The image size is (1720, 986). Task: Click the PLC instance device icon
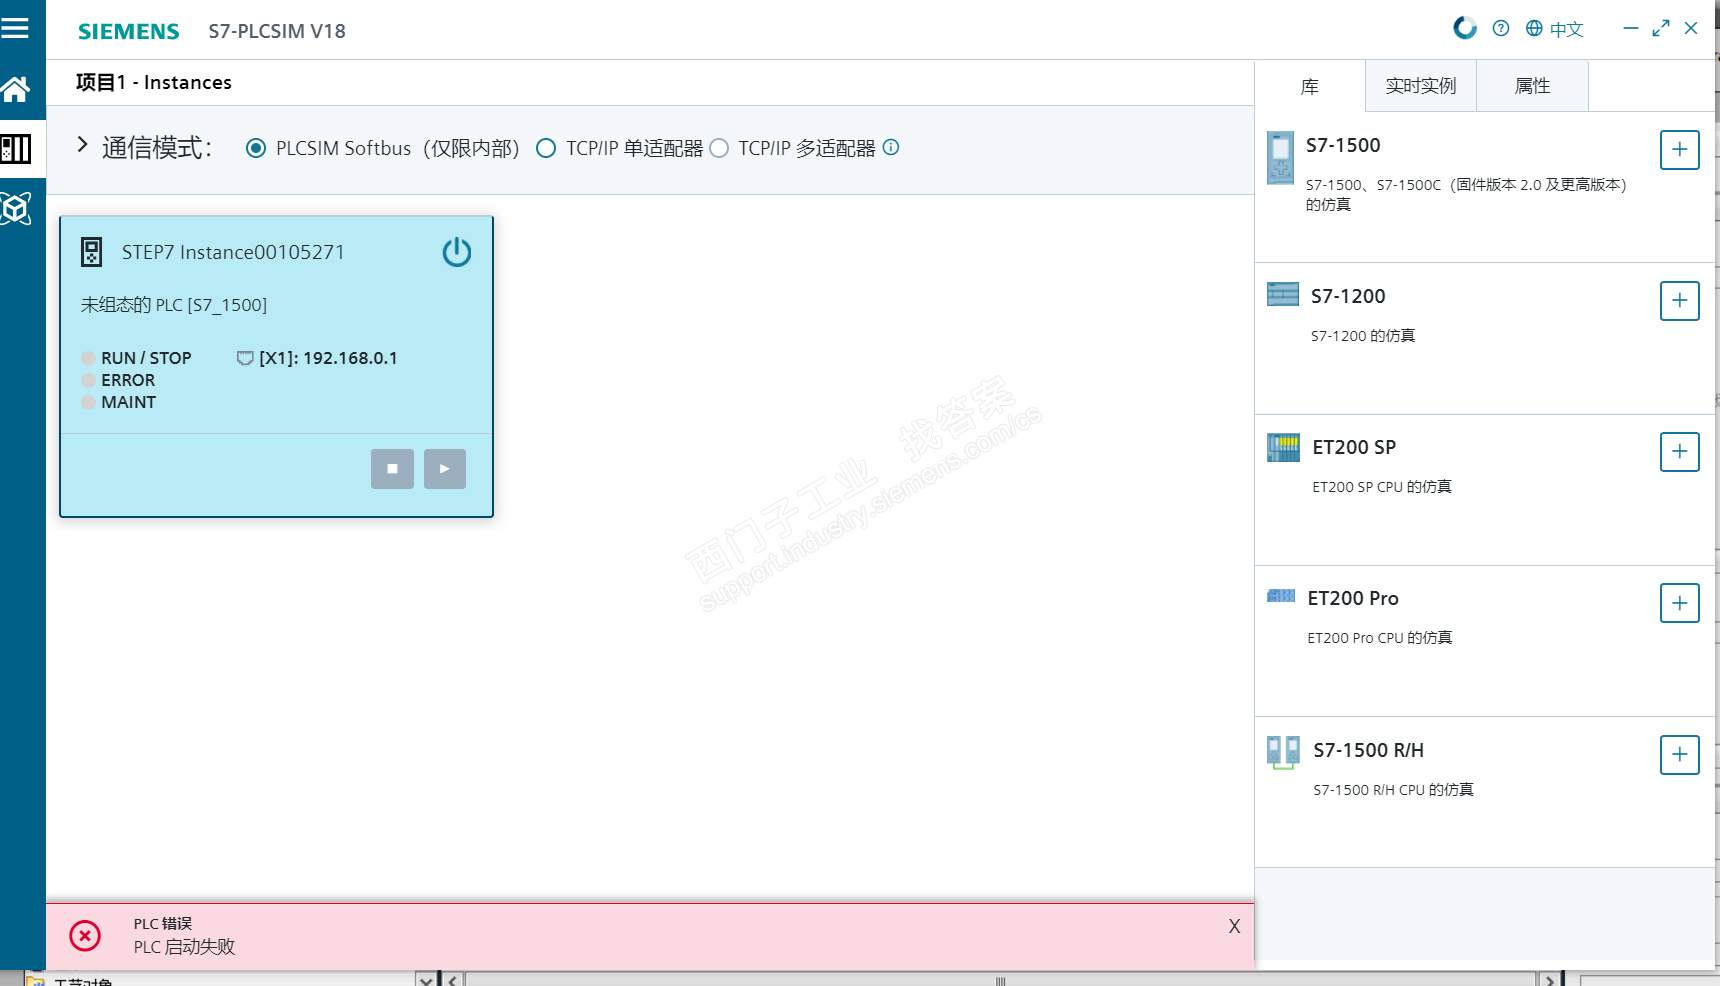pos(91,252)
